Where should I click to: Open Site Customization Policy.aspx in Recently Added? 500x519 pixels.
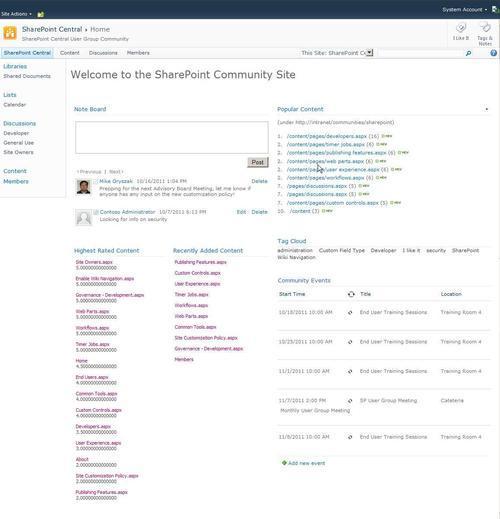206,338
